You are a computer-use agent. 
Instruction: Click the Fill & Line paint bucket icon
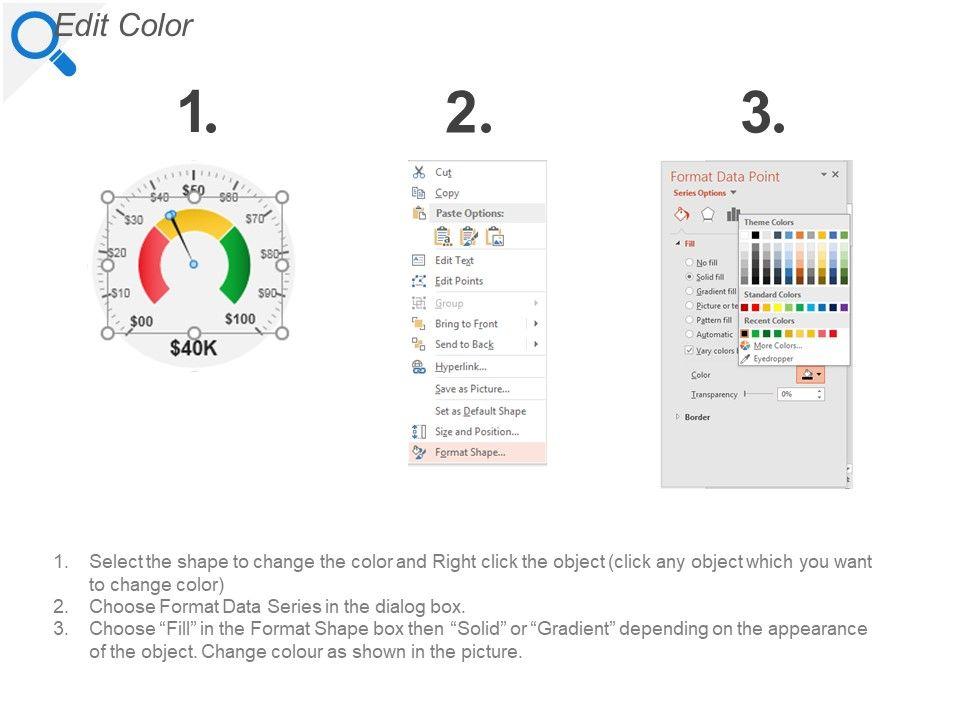click(682, 214)
